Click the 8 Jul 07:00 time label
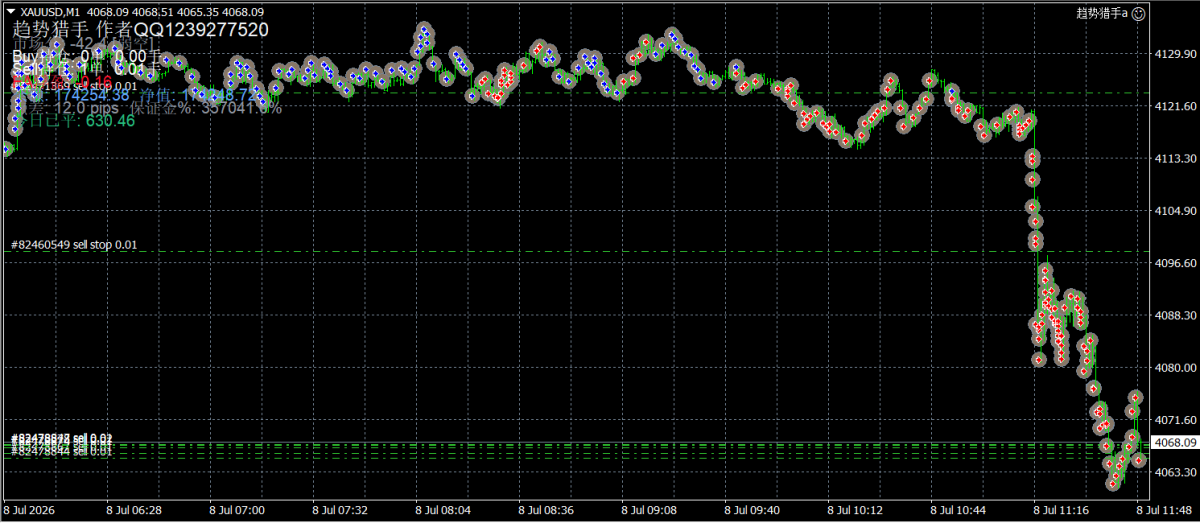1200x523 pixels. coord(237,509)
